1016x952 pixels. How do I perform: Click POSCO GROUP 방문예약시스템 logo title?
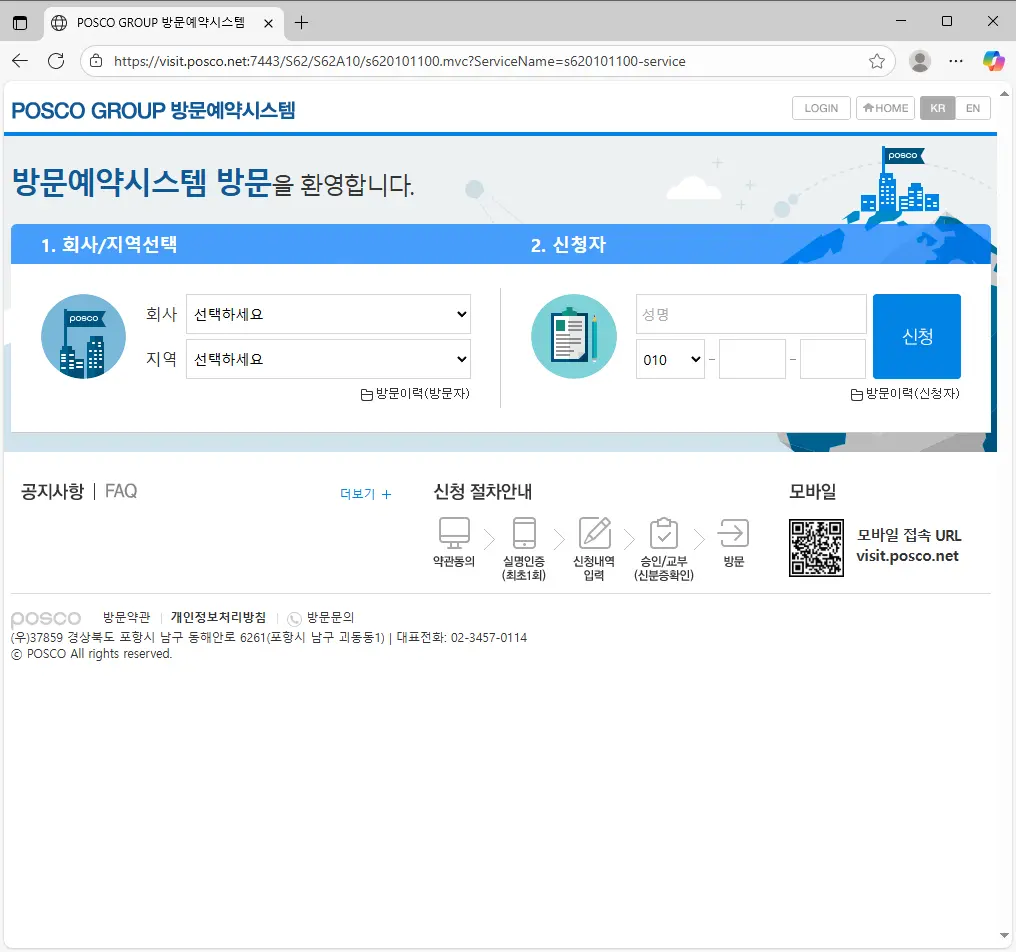[x=153, y=110]
